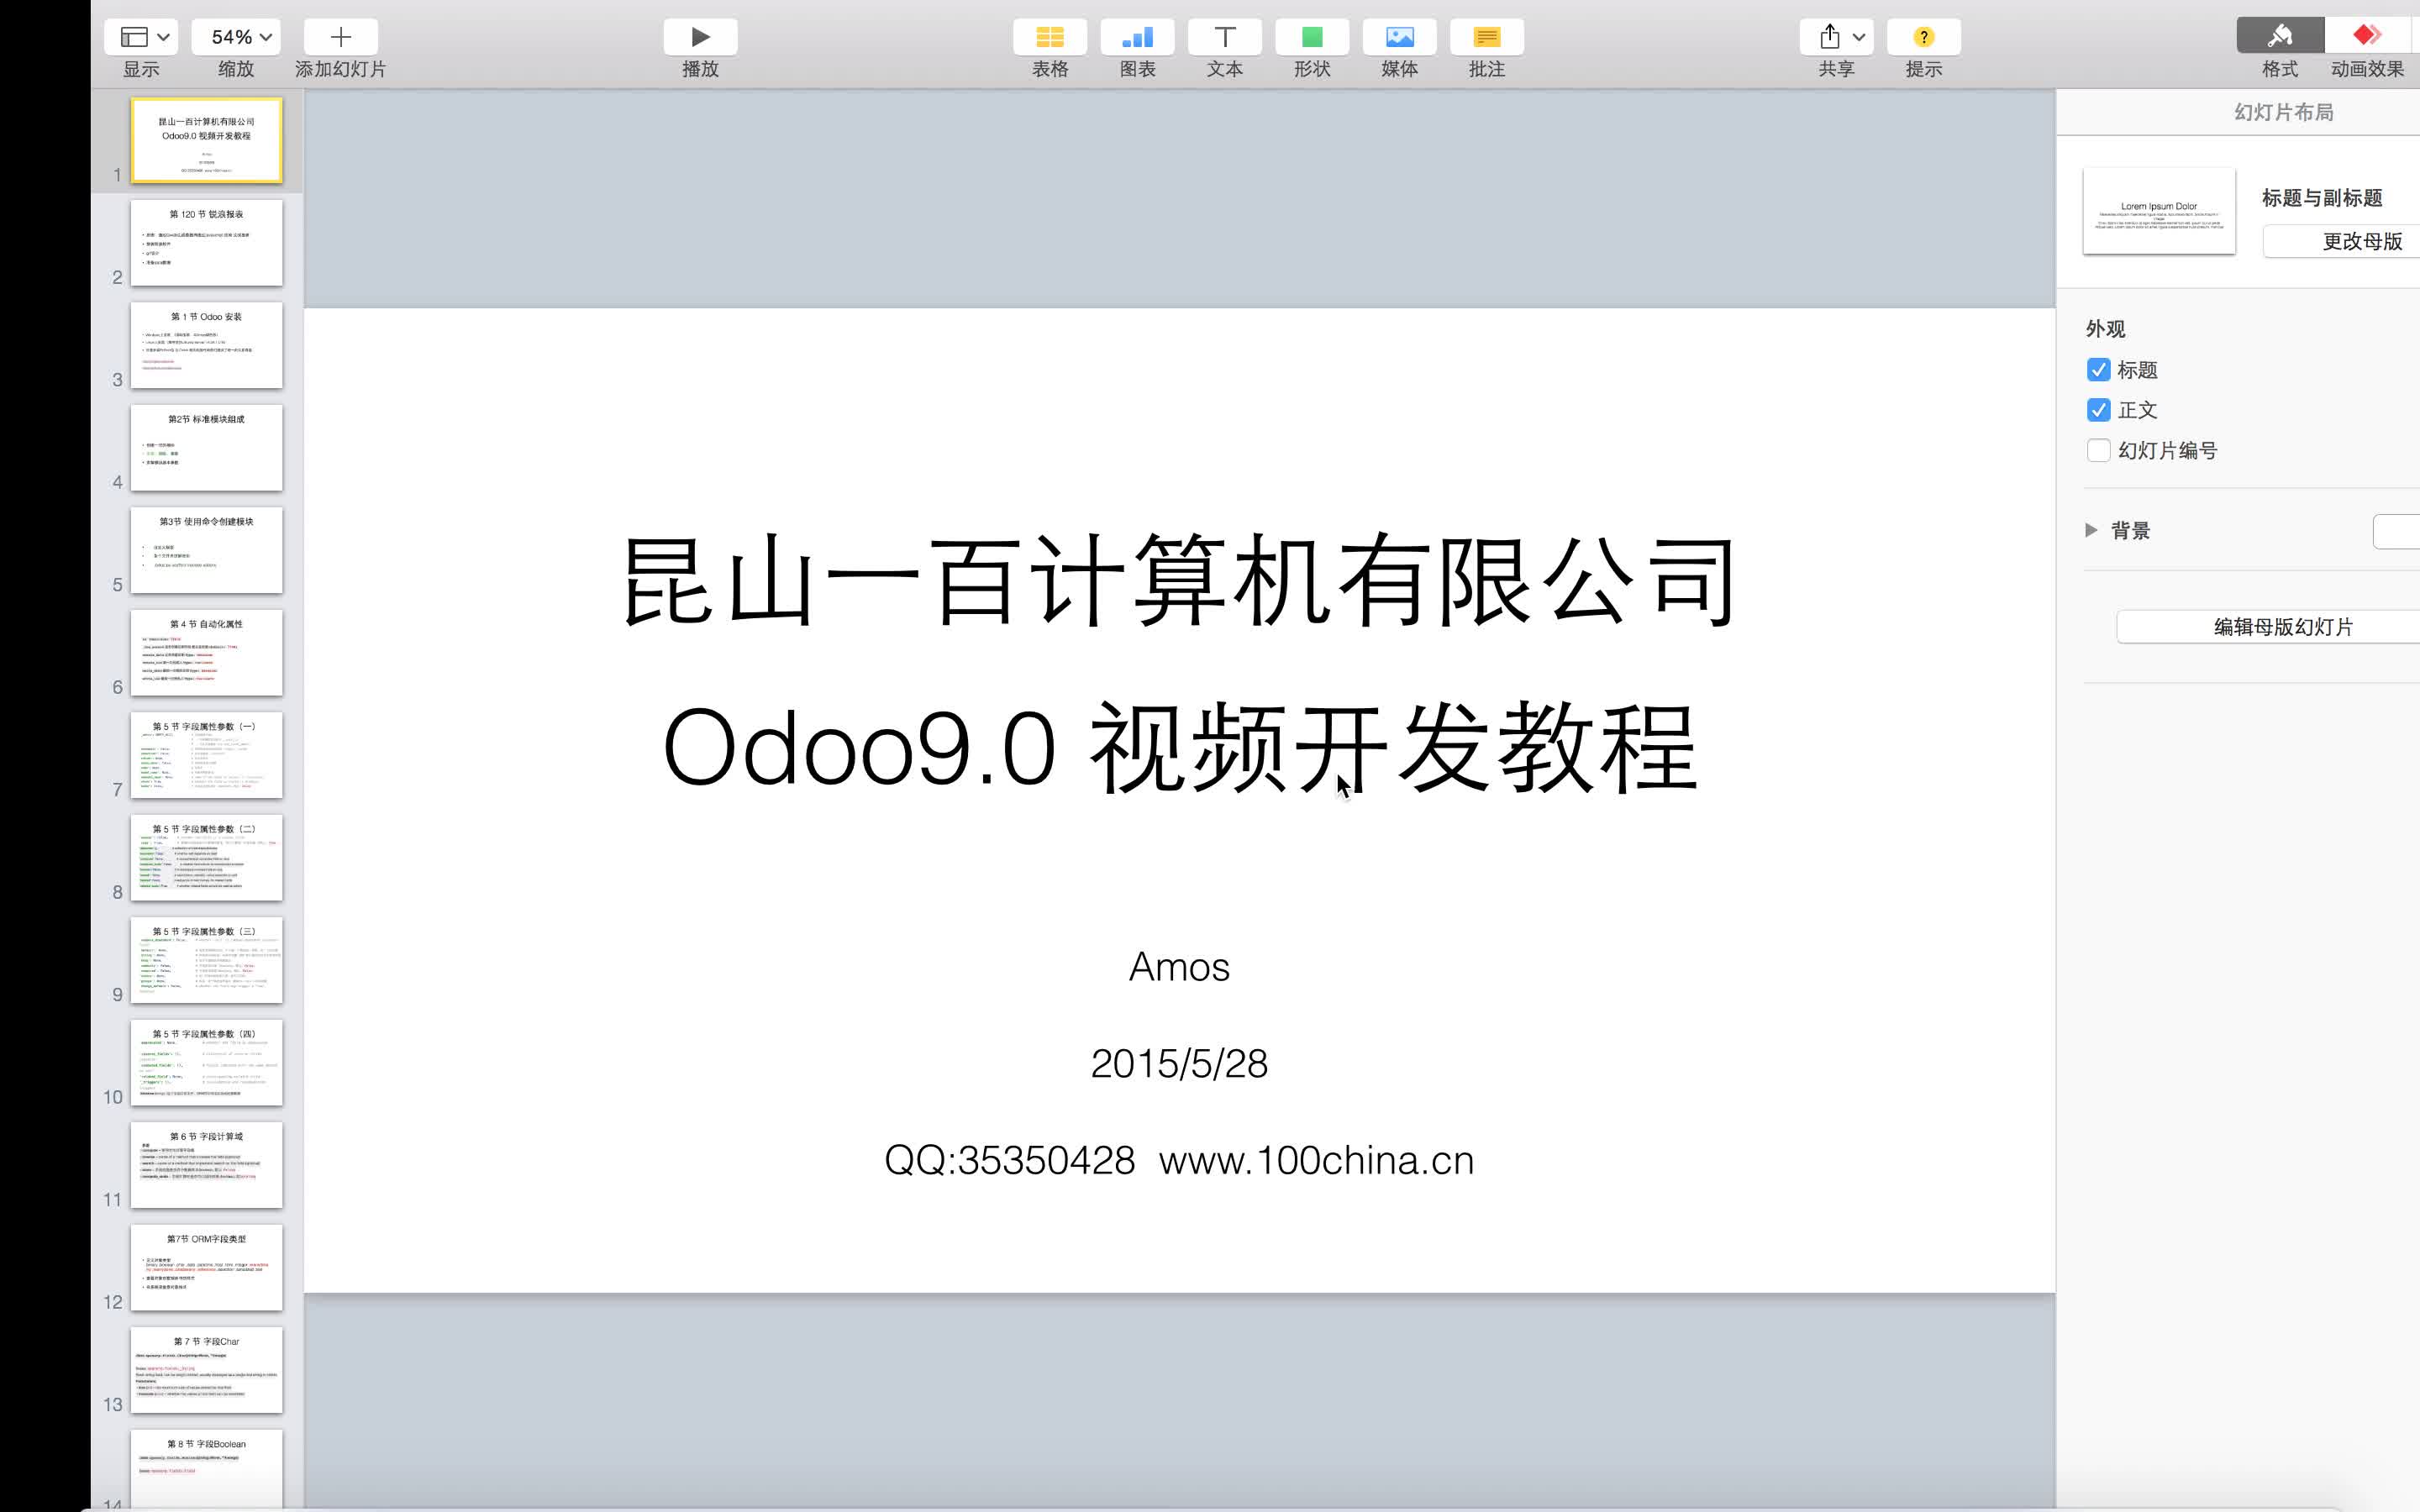Click the 批注 (Comment) icon in toolbar

pyautogui.click(x=1486, y=34)
